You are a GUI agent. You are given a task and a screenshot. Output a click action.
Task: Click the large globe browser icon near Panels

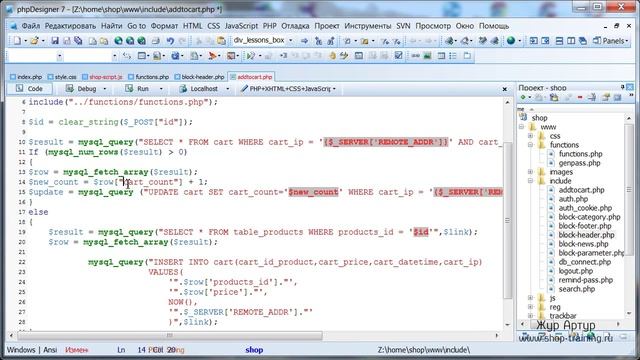pos(511,41)
